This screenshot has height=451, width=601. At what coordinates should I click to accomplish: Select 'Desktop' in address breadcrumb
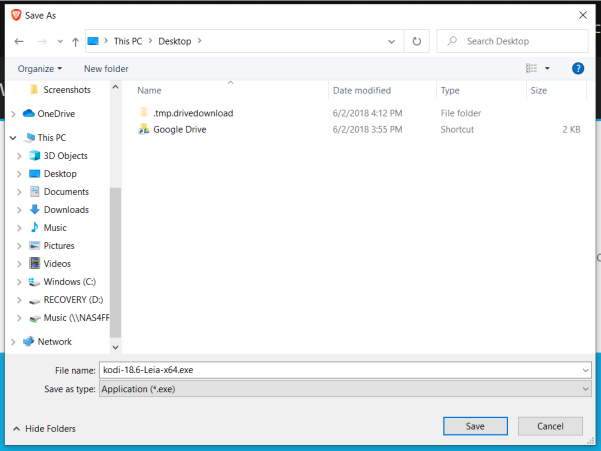175,41
